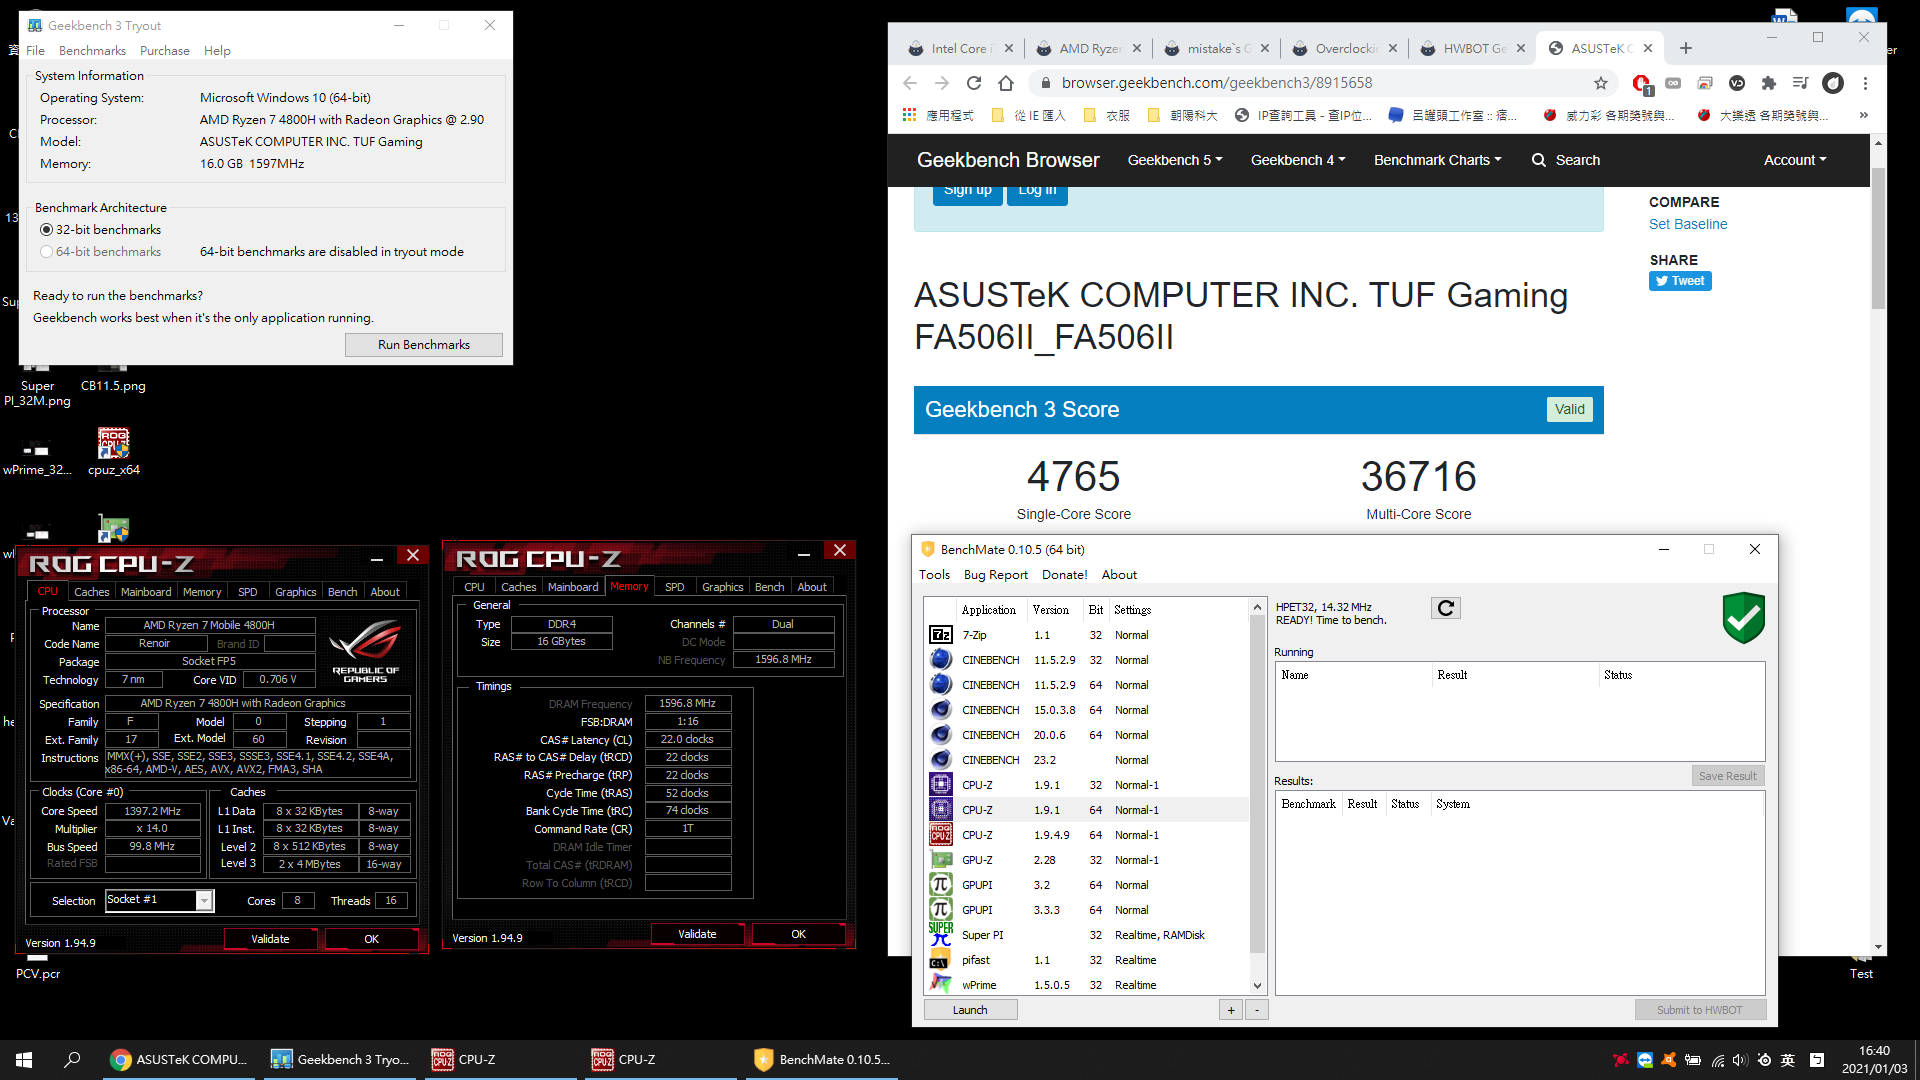
Task: Open the Donate! menu in BenchMate
Action: coord(1065,575)
